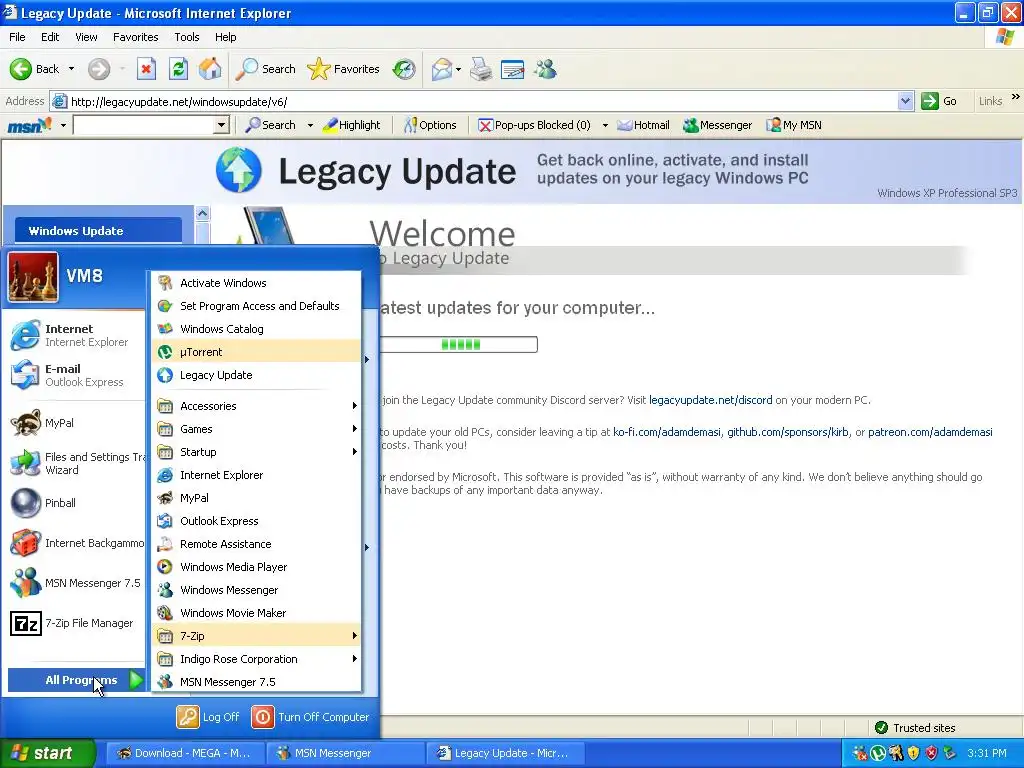This screenshot has height=768, width=1024.
Task: Click the Start button
Action: tap(48, 753)
